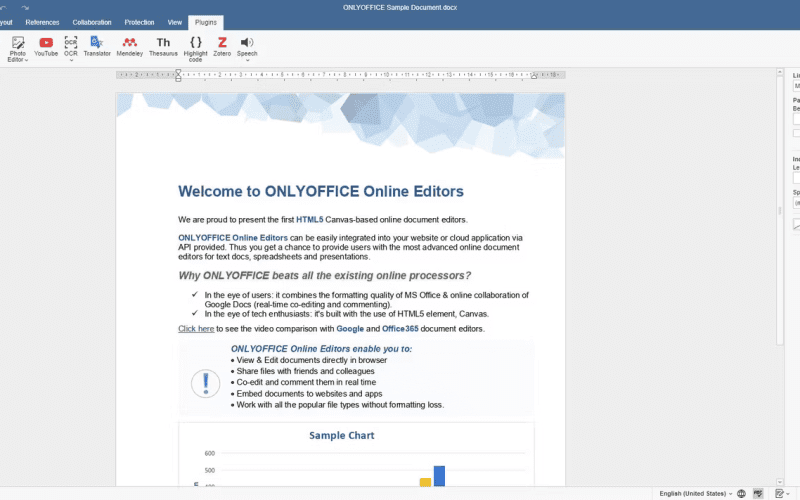This screenshot has width=800, height=500.
Task: Click the Office365 link in document
Action: click(x=400, y=329)
